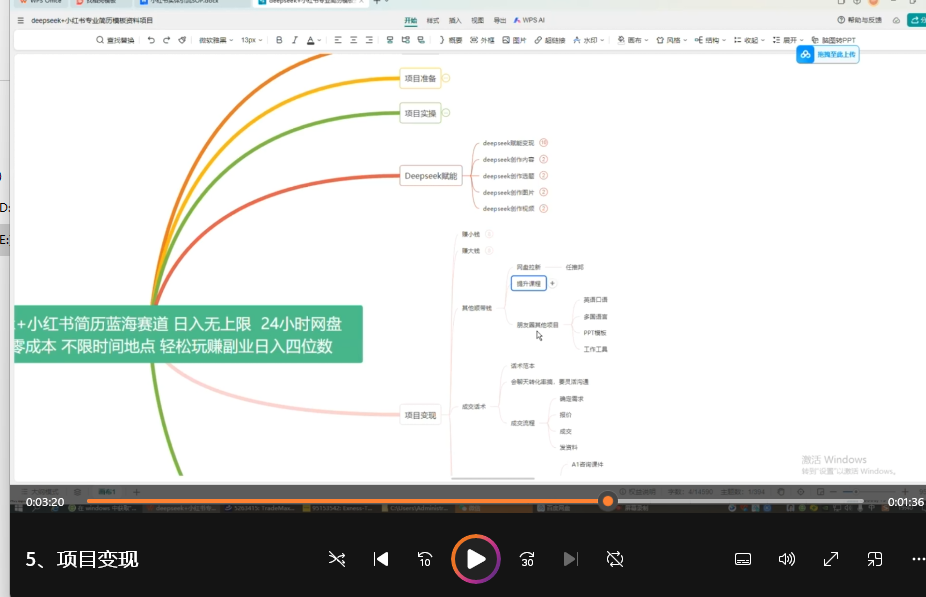
Task: Rewind 10 seconds
Action: tap(425, 559)
